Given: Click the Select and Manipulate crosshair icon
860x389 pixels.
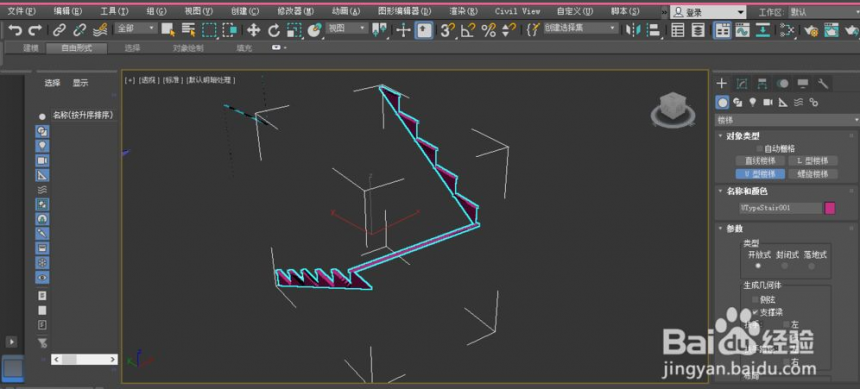Looking at the screenshot, I should tap(403, 30).
